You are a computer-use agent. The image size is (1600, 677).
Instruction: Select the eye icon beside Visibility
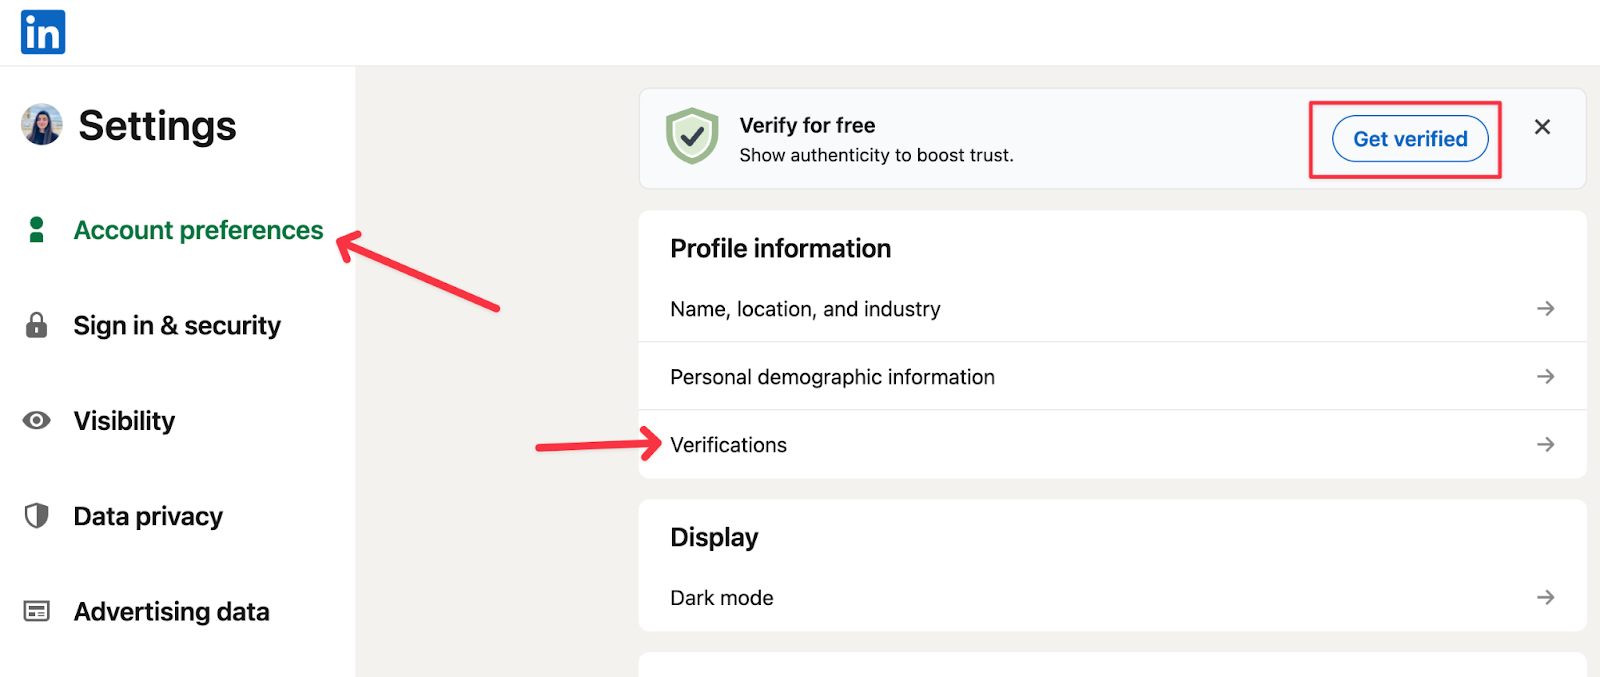pos(36,420)
